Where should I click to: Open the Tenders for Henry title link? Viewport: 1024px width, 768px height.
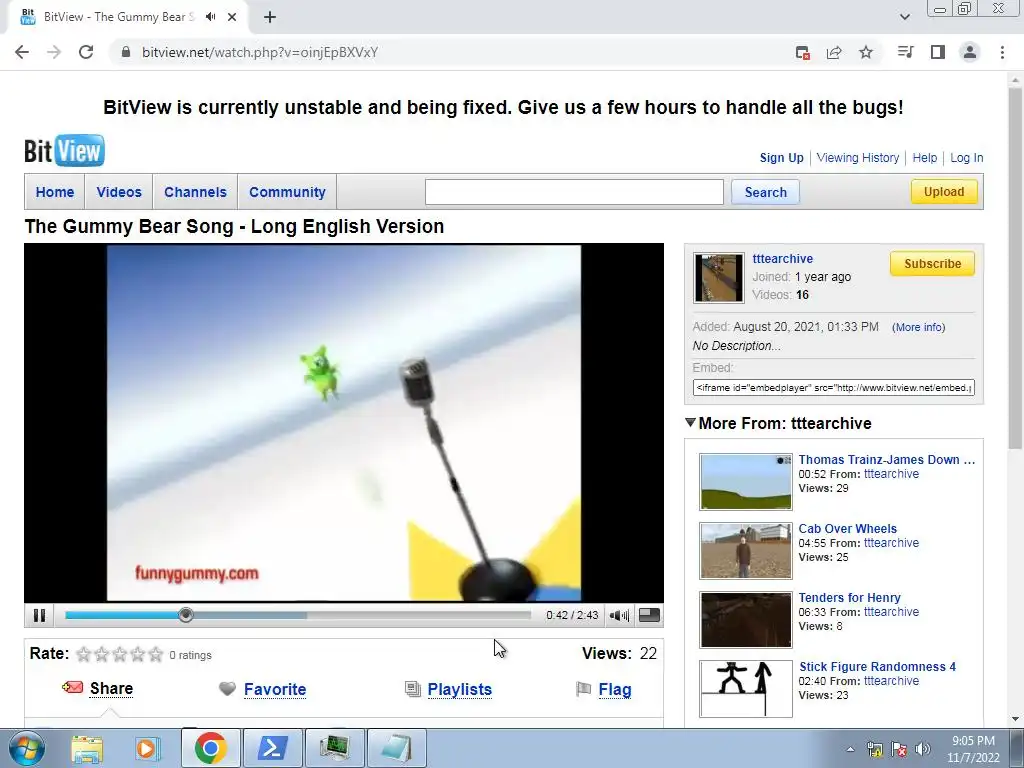click(x=850, y=598)
